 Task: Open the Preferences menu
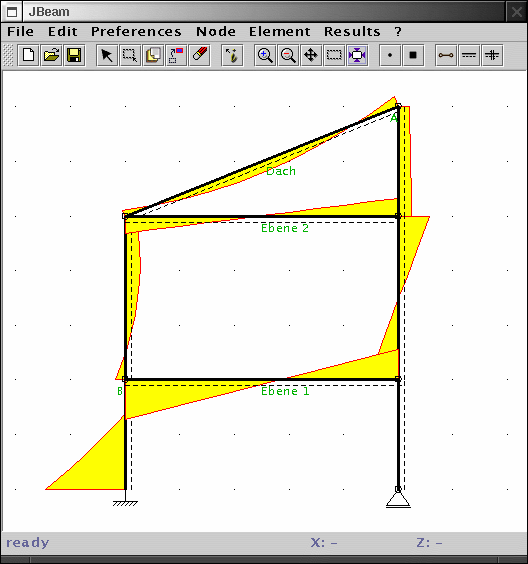tap(136, 32)
